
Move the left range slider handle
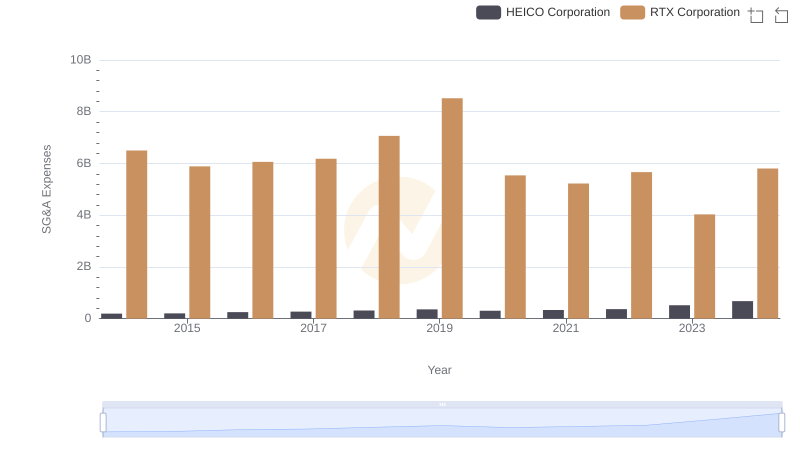(103, 423)
